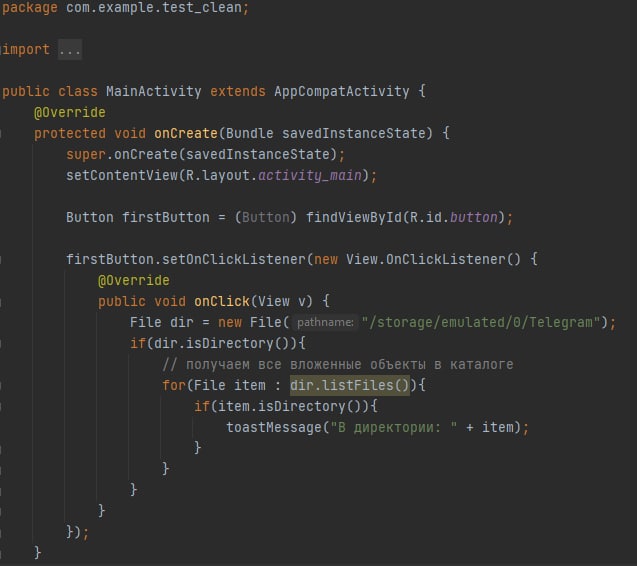
Task: Click the highlighted dir.listFiles() call
Action: 350,385
